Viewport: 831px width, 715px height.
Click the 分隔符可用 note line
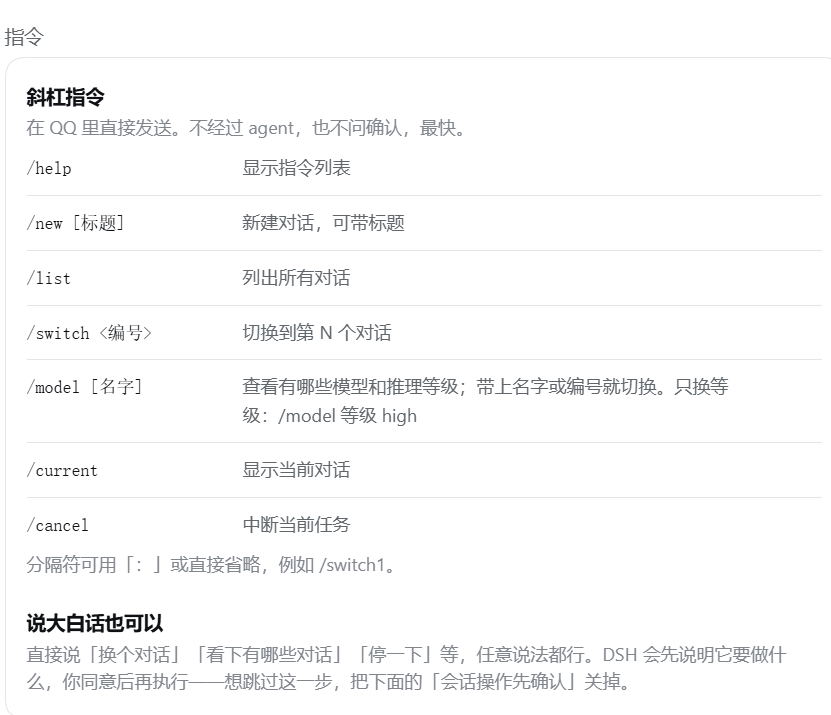pyautogui.click(x=211, y=565)
